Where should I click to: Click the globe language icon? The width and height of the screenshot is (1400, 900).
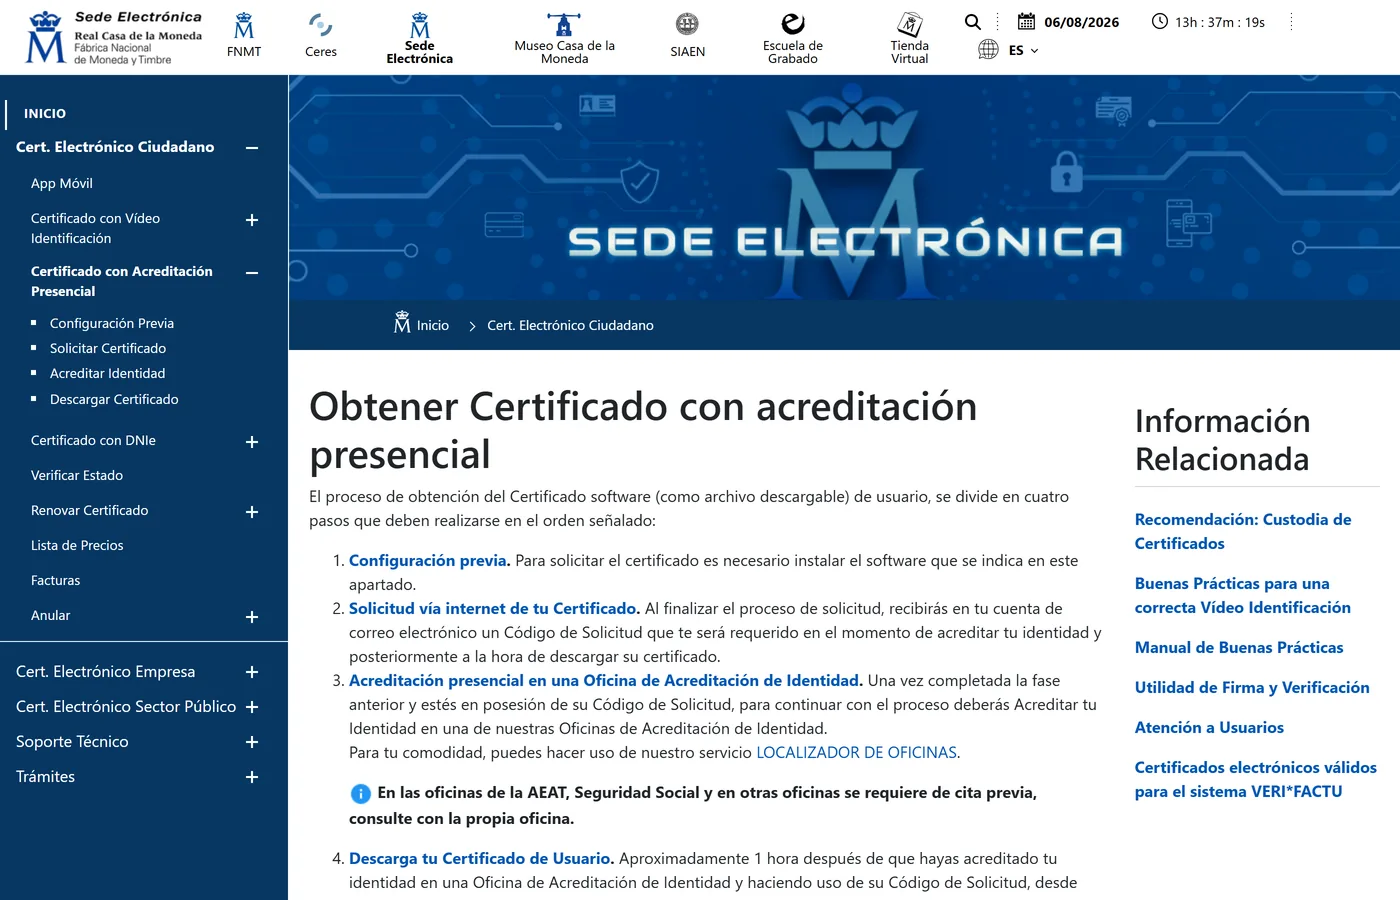tap(988, 49)
